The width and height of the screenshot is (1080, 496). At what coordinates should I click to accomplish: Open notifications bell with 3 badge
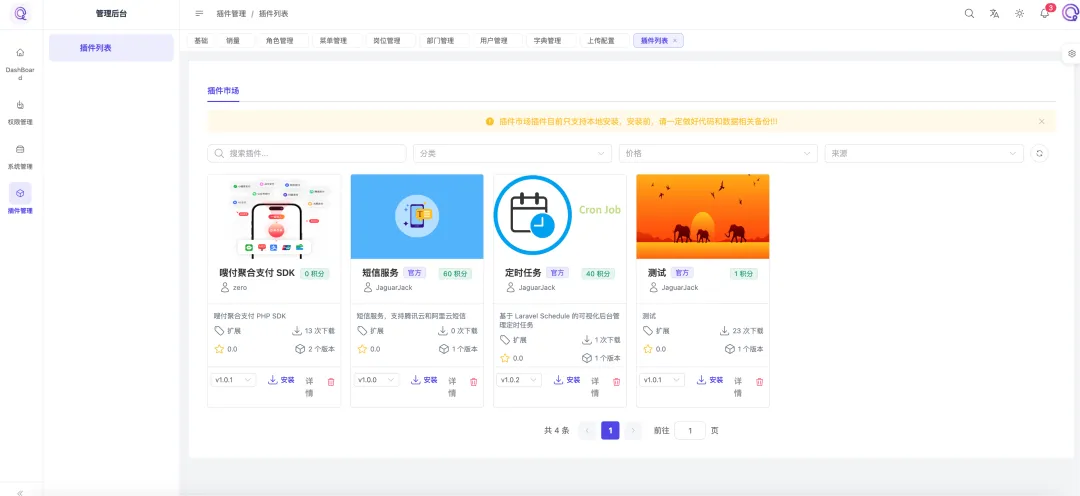1045,13
